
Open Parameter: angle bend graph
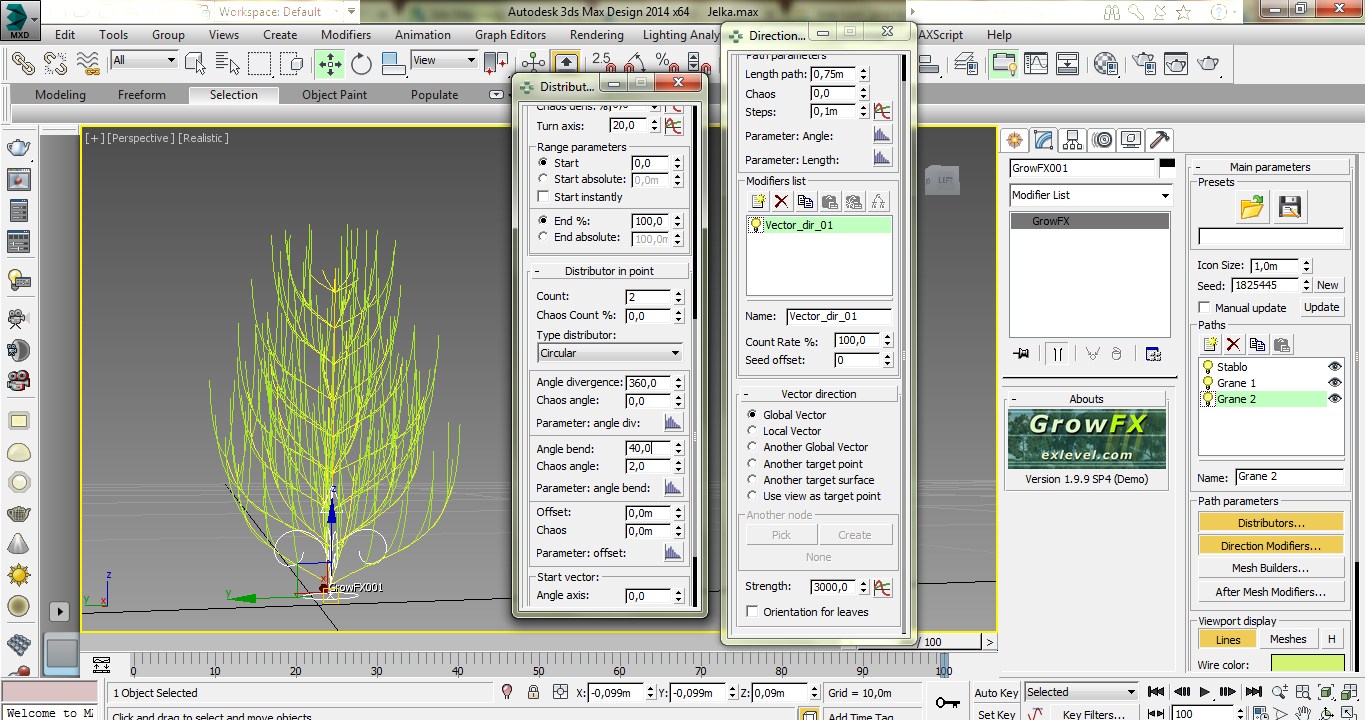point(673,488)
